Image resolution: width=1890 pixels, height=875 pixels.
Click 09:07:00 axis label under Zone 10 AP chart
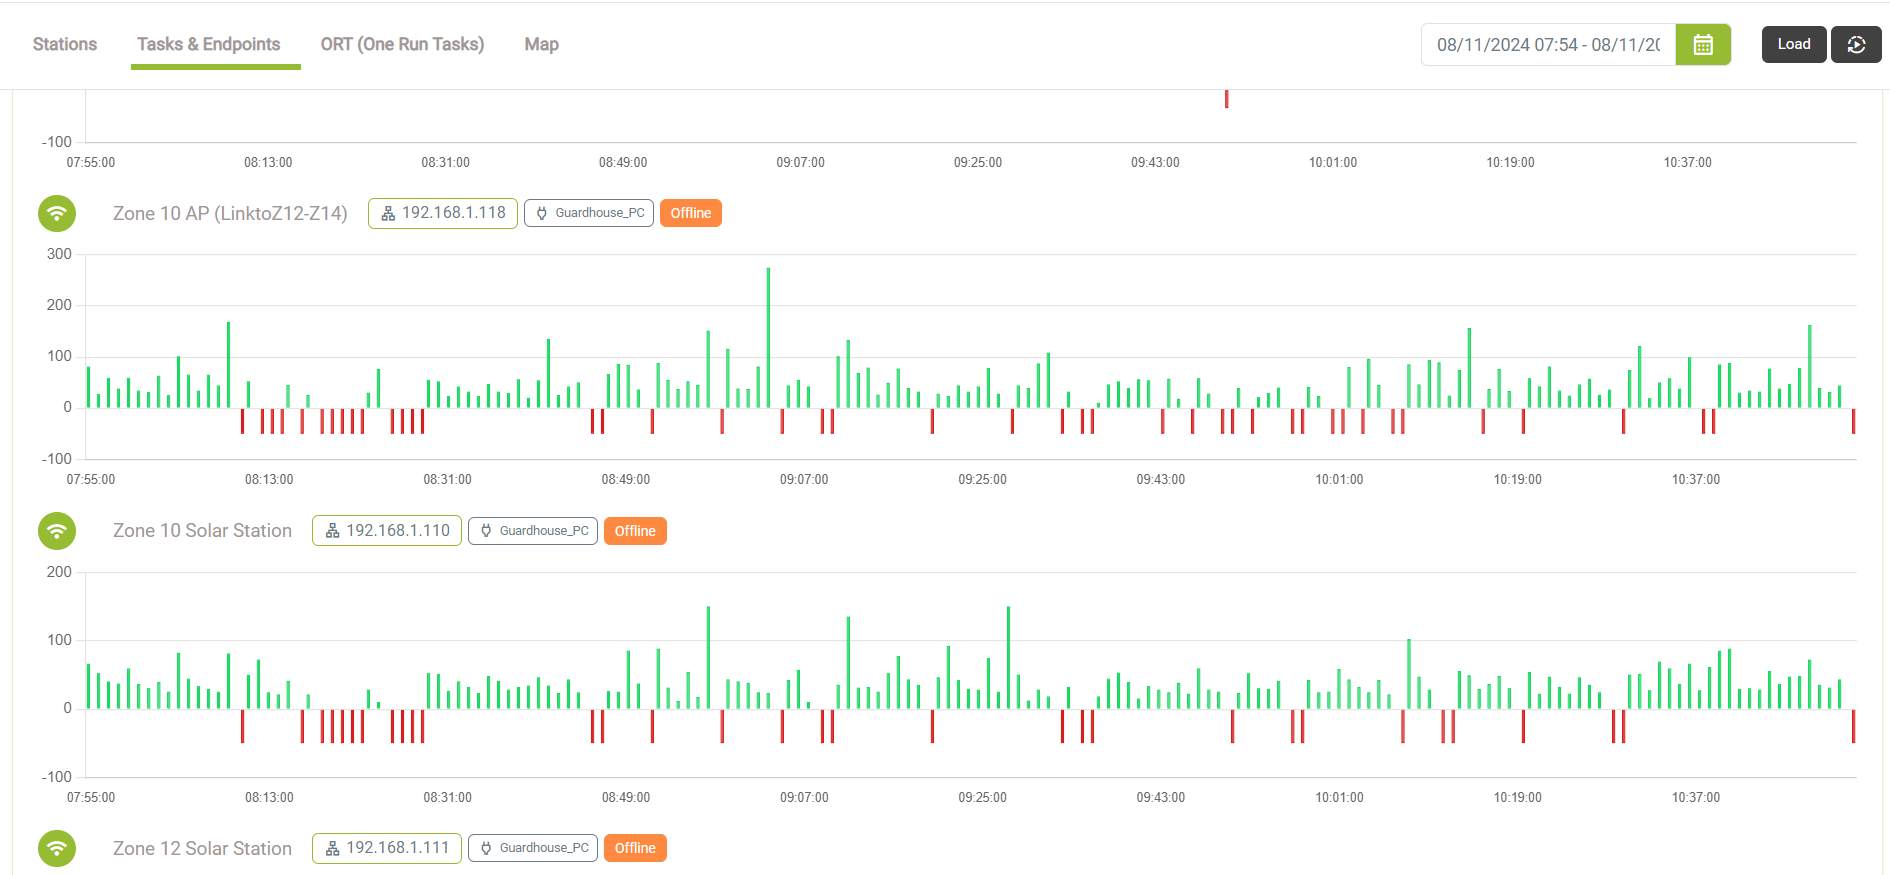point(804,480)
